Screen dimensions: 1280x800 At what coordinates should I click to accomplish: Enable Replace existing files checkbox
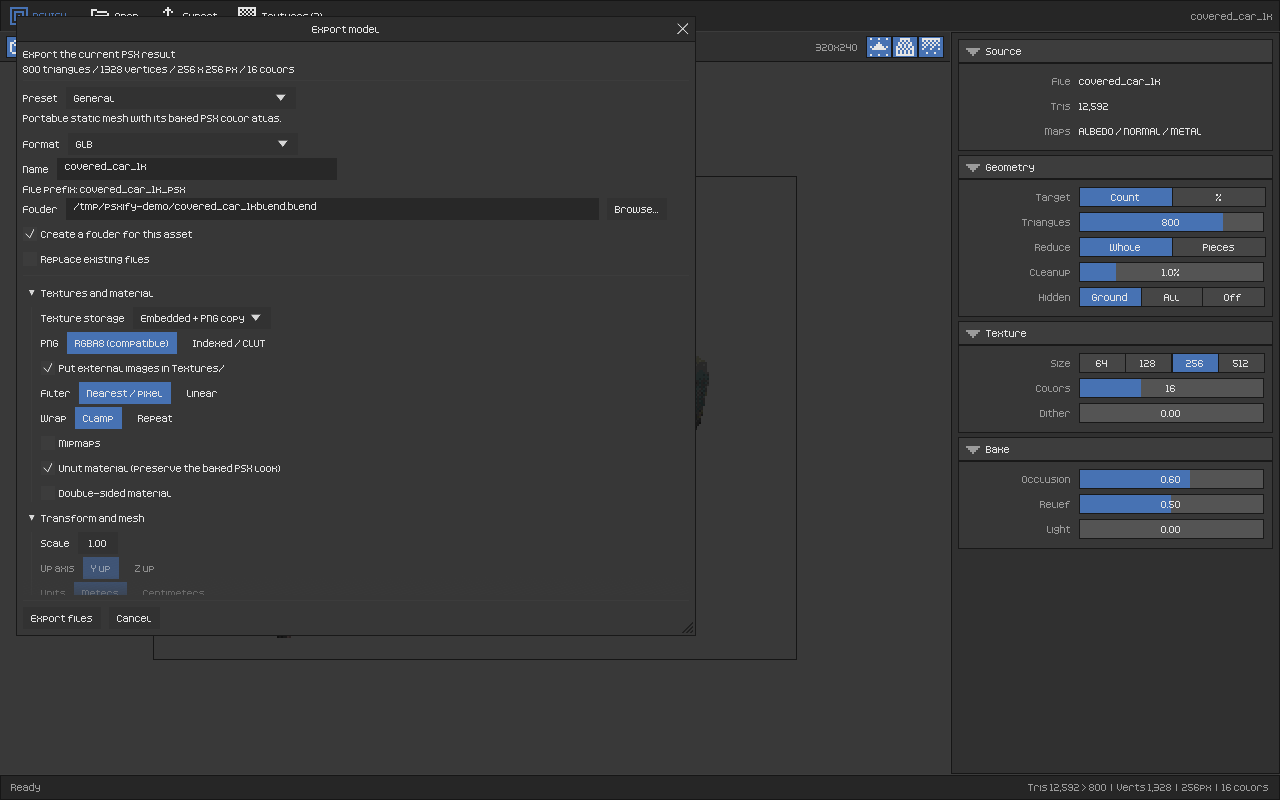(30, 259)
